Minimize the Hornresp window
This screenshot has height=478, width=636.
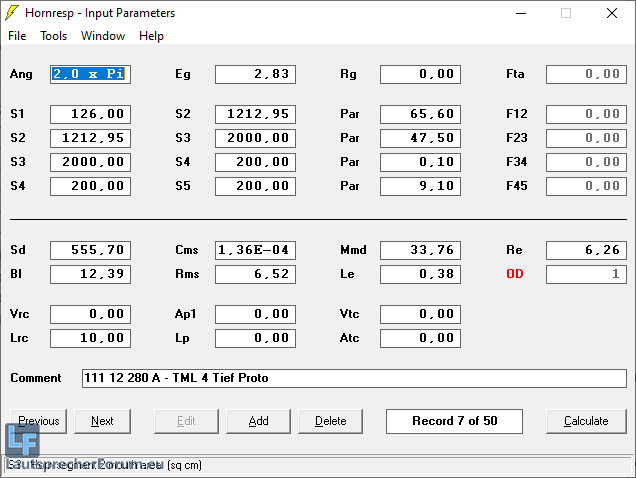(519, 13)
